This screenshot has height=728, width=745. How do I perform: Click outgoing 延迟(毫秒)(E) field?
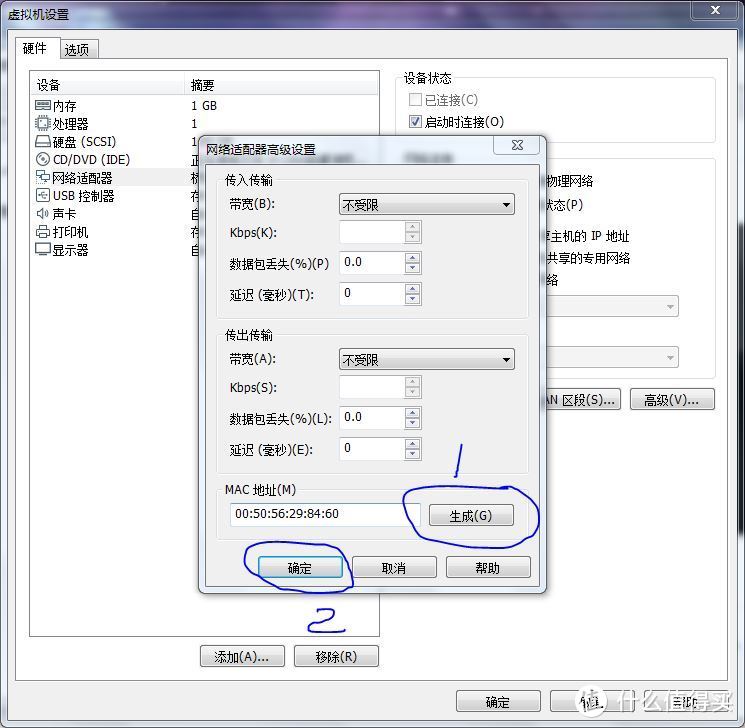click(x=372, y=449)
